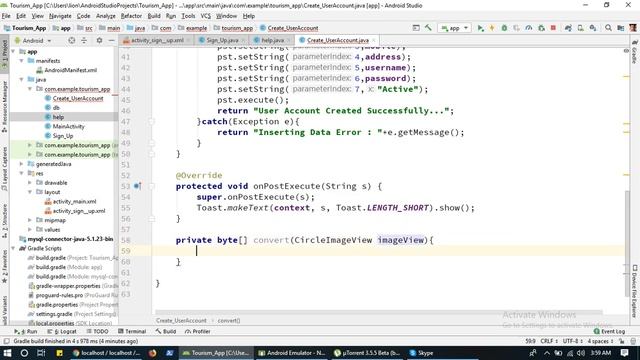Viewport: 640px width, 360px height.
Task: Hide the Project panel with minus icon
Action: coord(111,40)
